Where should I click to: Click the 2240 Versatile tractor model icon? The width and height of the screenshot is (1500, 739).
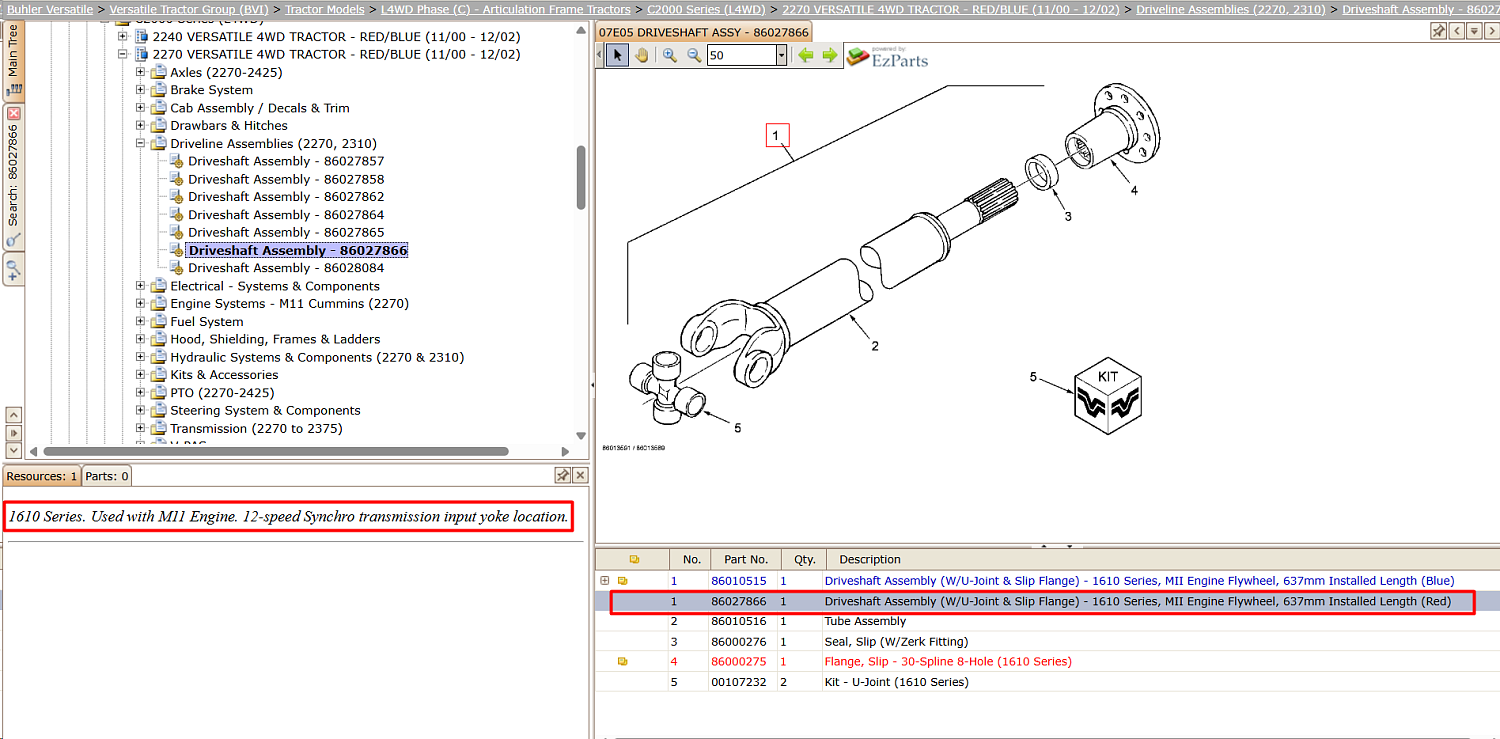[141, 36]
